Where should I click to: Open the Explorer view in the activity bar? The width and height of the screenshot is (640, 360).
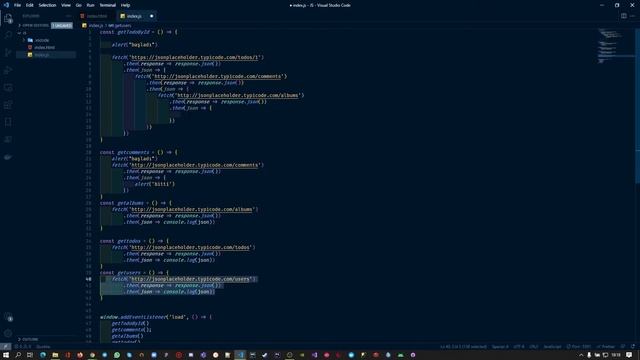pos(8,18)
